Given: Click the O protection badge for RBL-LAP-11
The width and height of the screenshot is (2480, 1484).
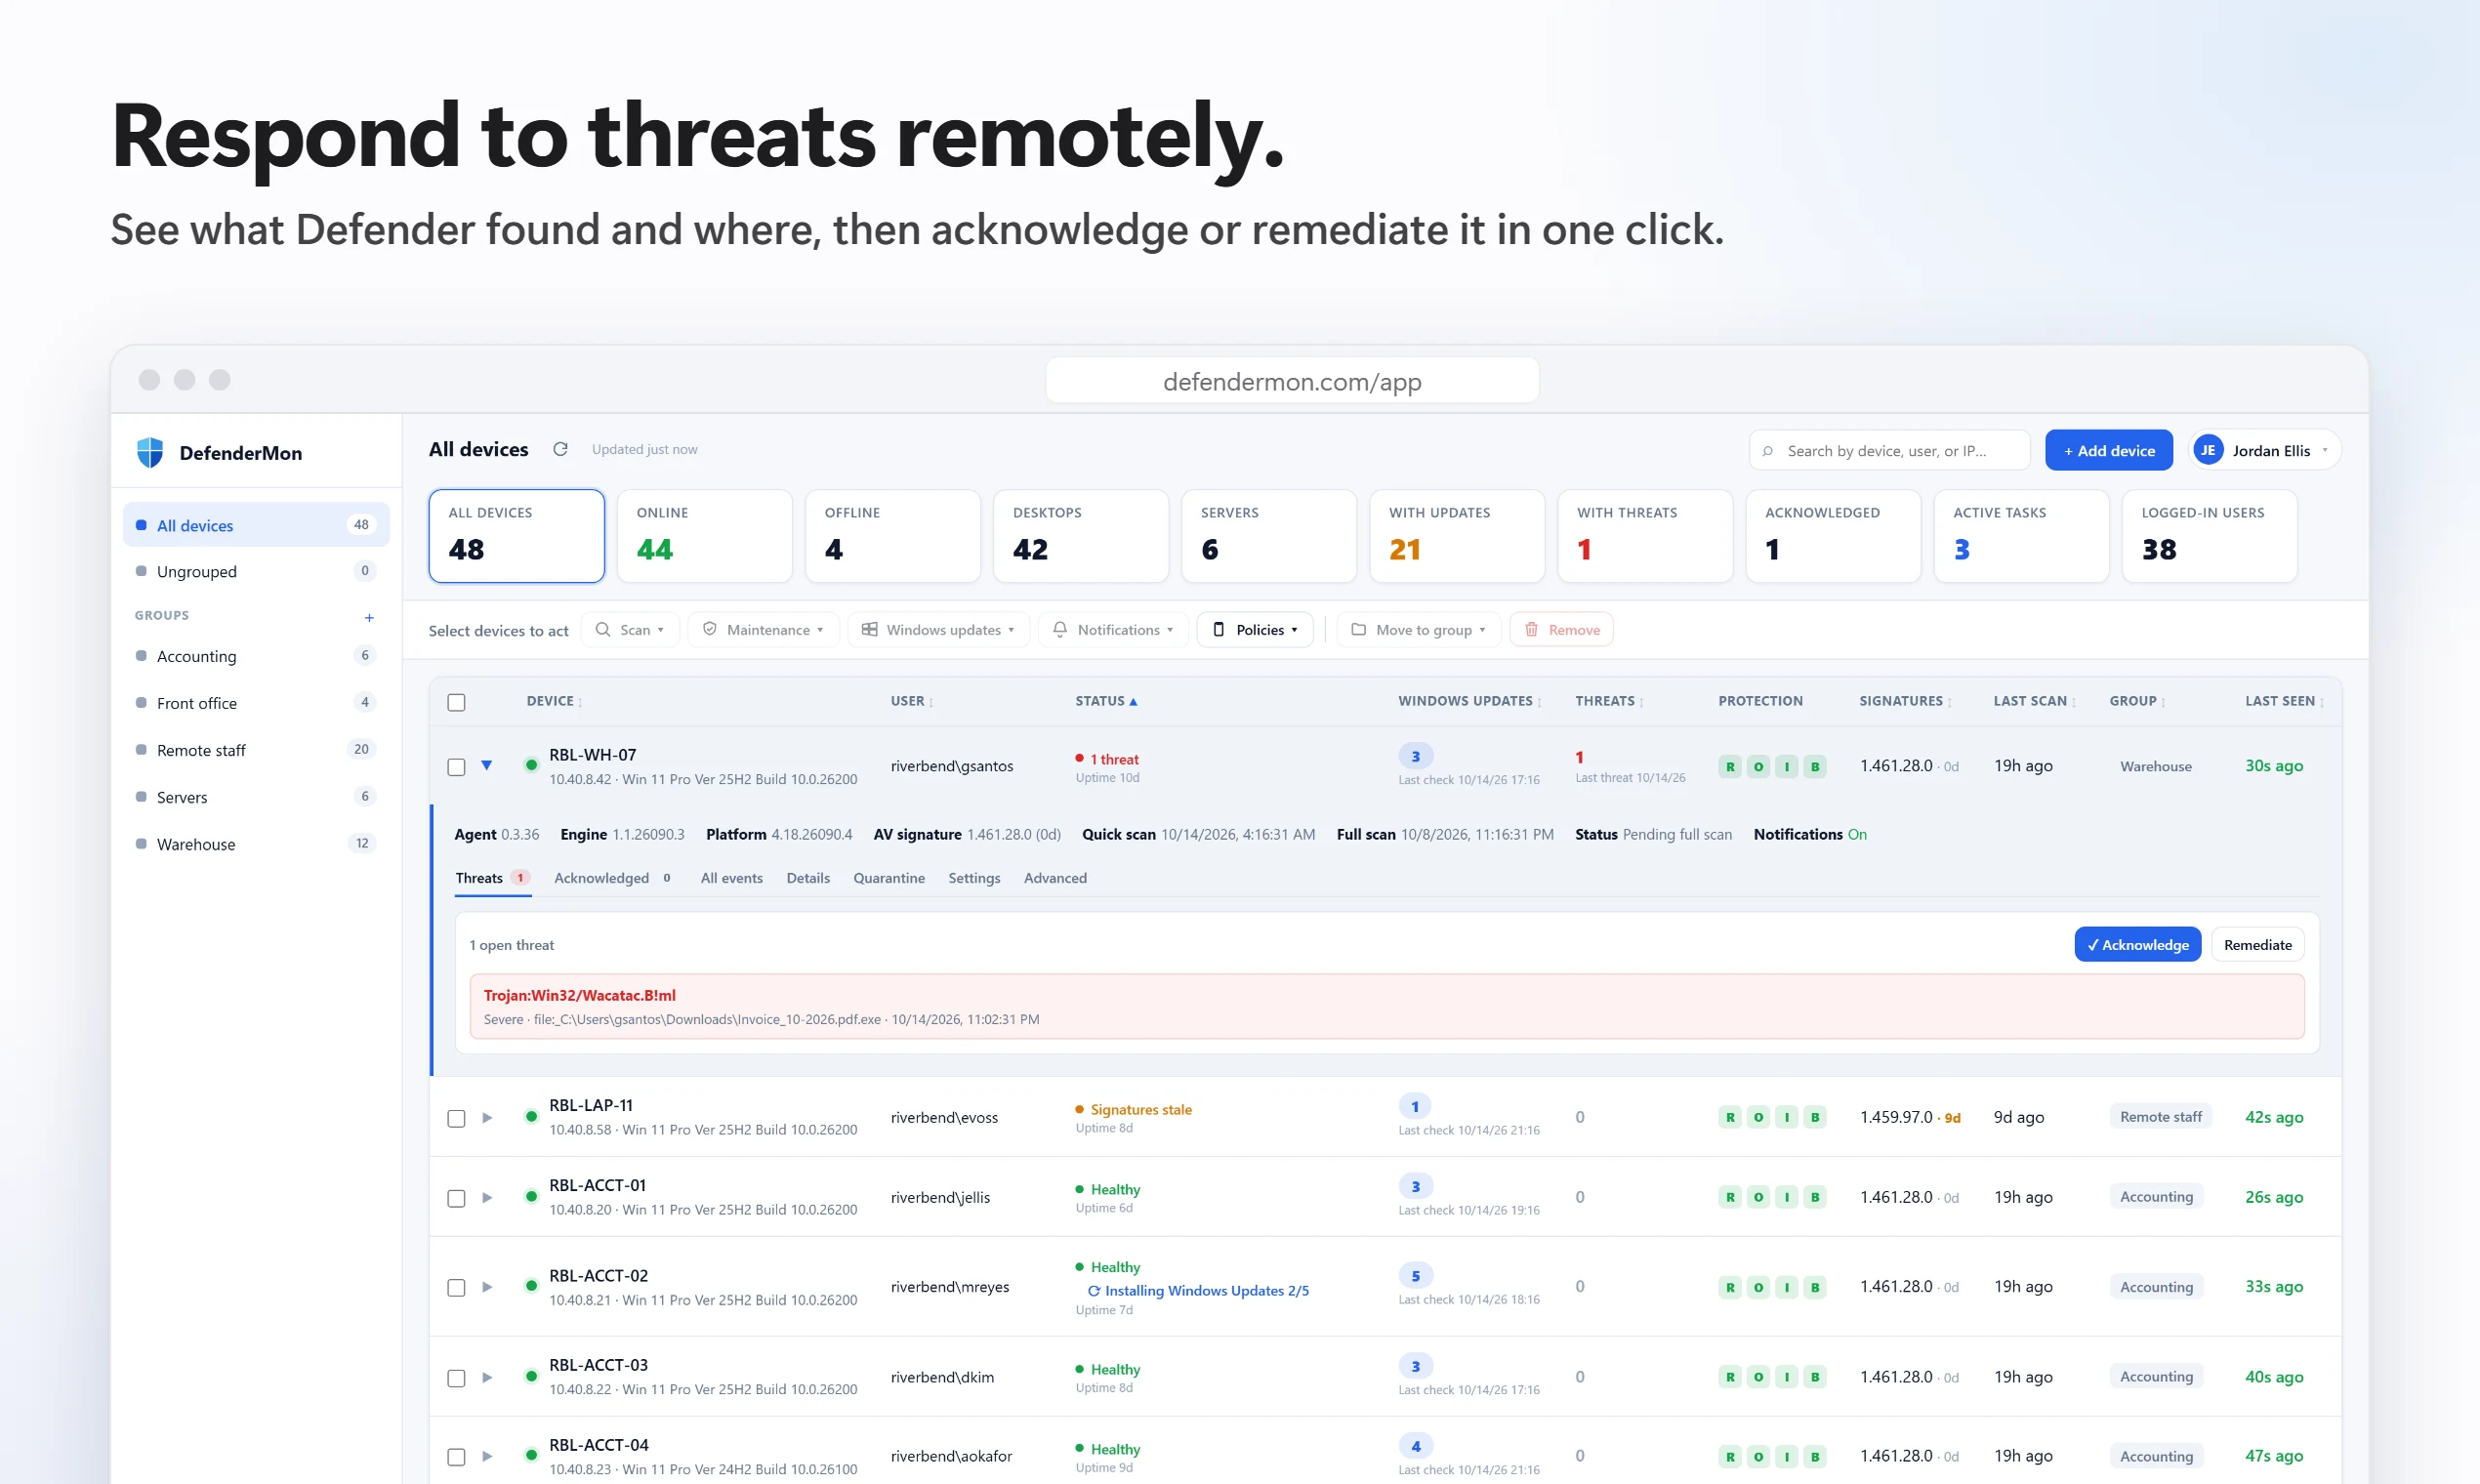Looking at the screenshot, I should tap(1758, 1117).
